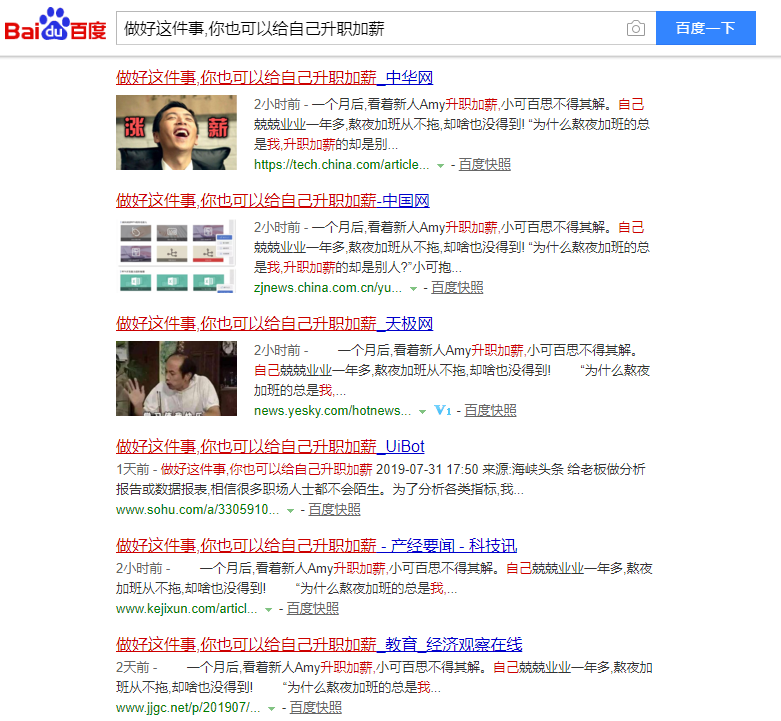The height and width of the screenshot is (721, 781).
Task: Open 百度快照 for the zjnews.china.com.cn result
Action: pyautogui.click(x=457, y=287)
